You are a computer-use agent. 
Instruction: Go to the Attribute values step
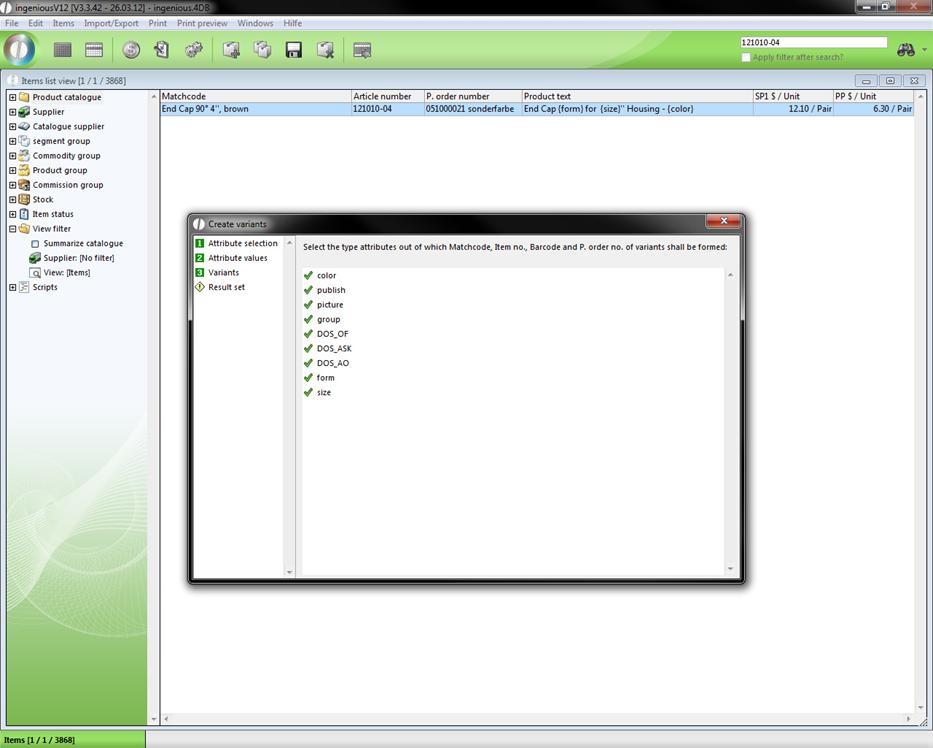[237, 258]
